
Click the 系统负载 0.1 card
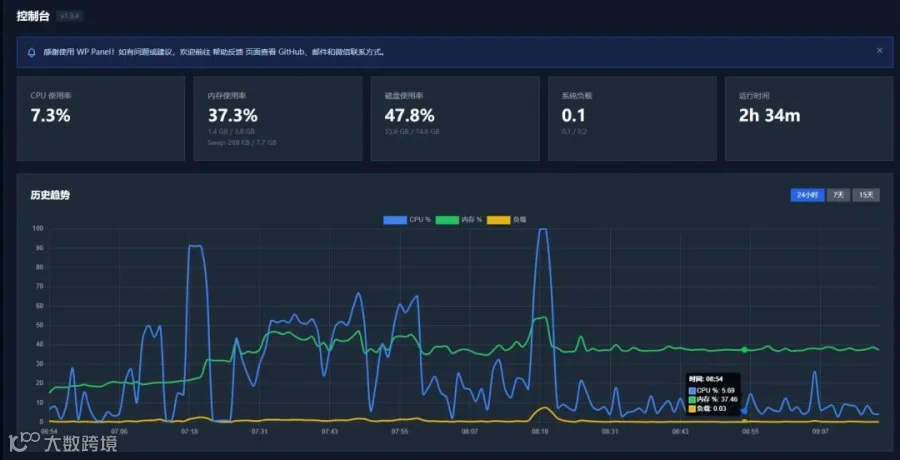point(632,119)
